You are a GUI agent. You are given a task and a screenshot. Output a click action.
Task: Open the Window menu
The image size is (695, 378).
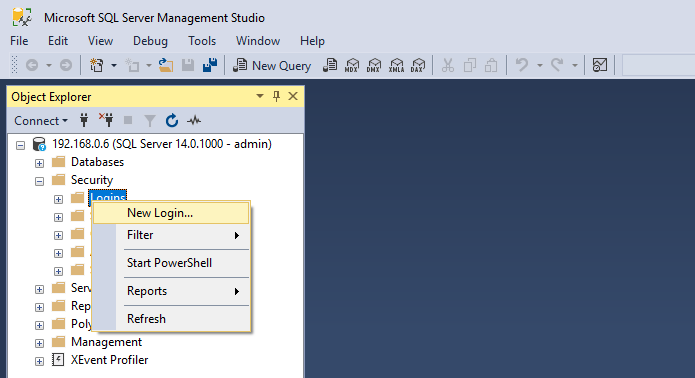(258, 41)
